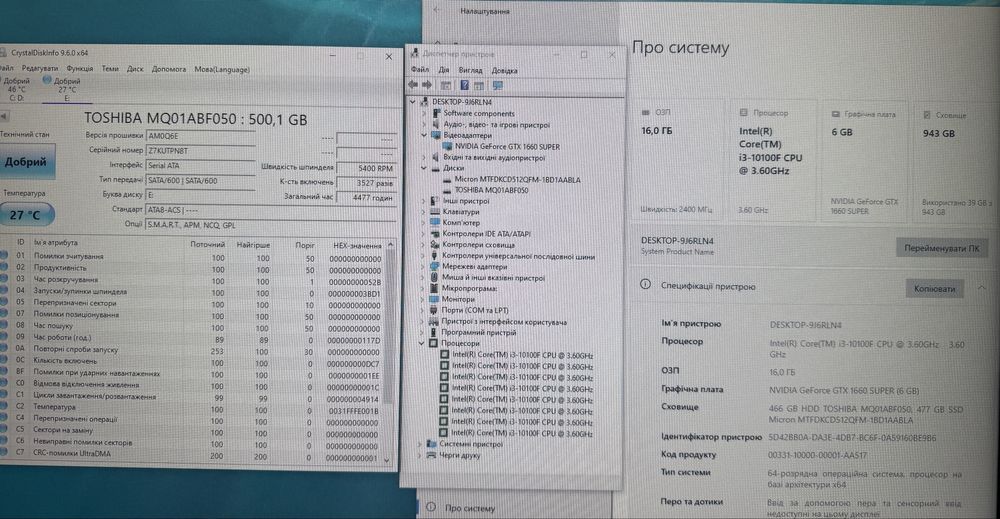Click the Процесор card icon in Settings

(x=744, y=112)
